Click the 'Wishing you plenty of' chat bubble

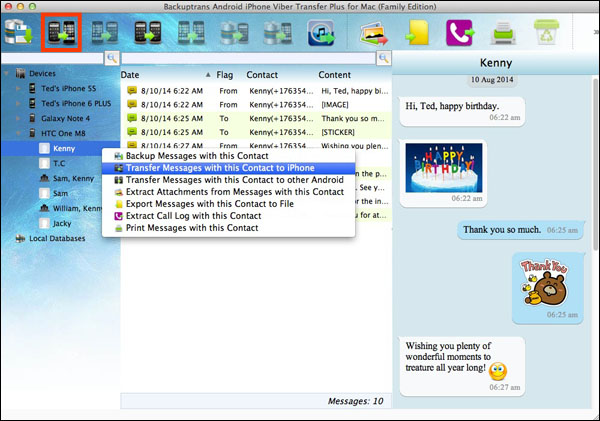462,366
